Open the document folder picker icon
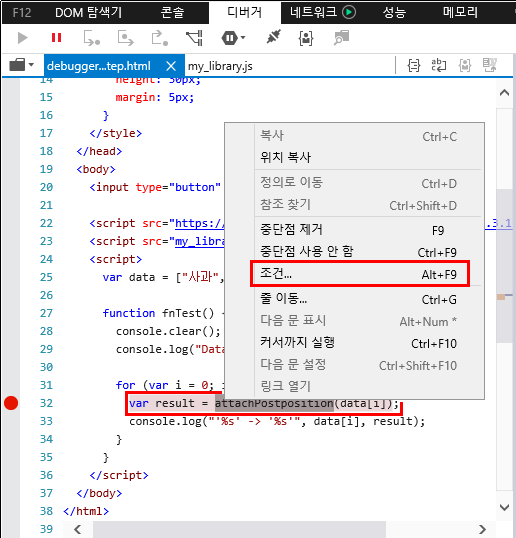The width and height of the screenshot is (516, 538). (17, 65)
